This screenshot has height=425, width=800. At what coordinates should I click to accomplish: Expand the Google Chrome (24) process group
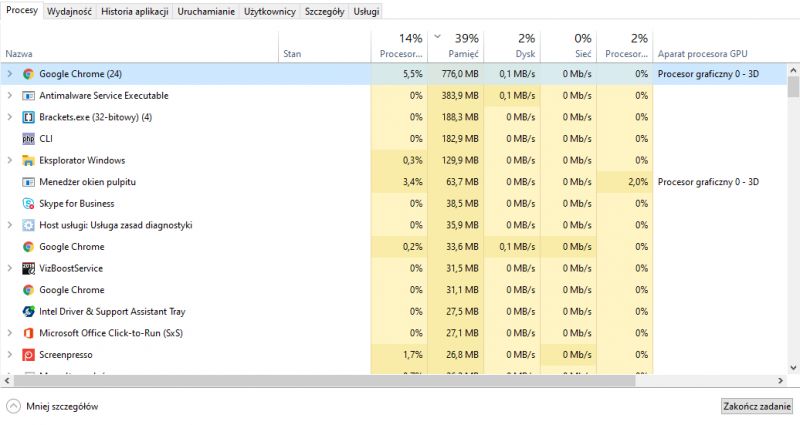click(9, 74)
